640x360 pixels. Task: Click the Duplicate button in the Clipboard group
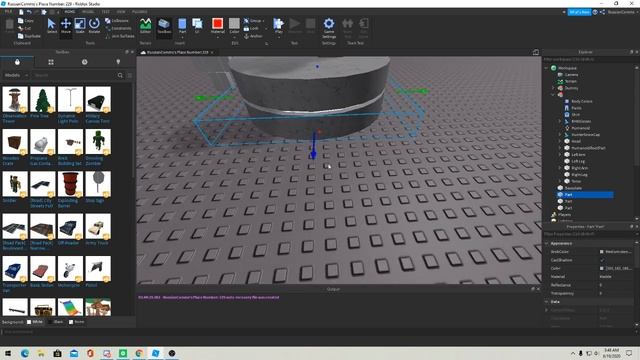click(29, 36)
